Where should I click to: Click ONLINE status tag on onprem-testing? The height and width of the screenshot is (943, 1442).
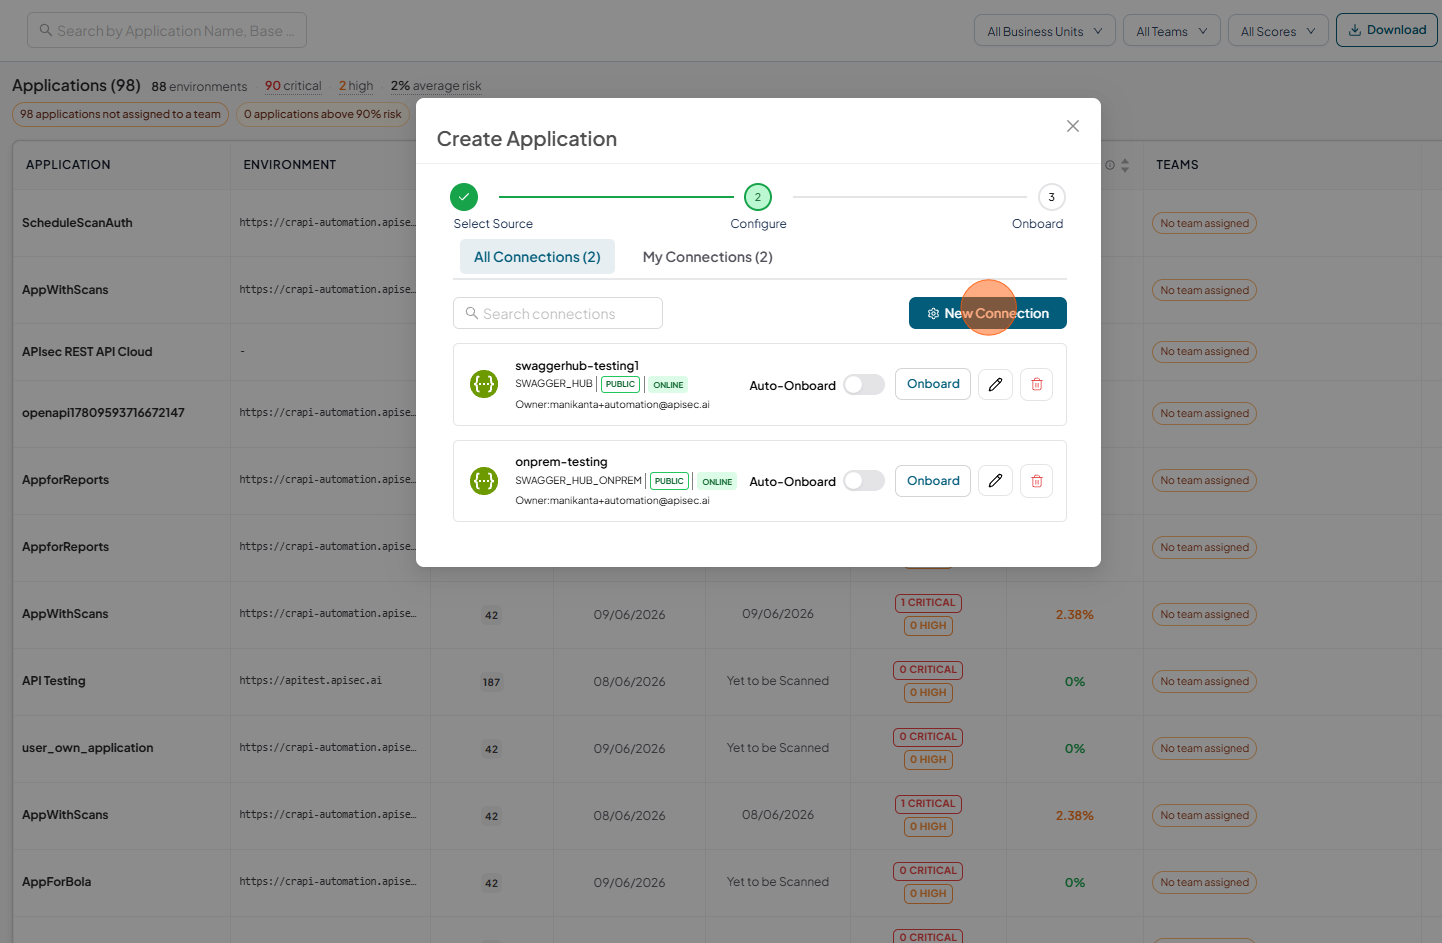717,482
